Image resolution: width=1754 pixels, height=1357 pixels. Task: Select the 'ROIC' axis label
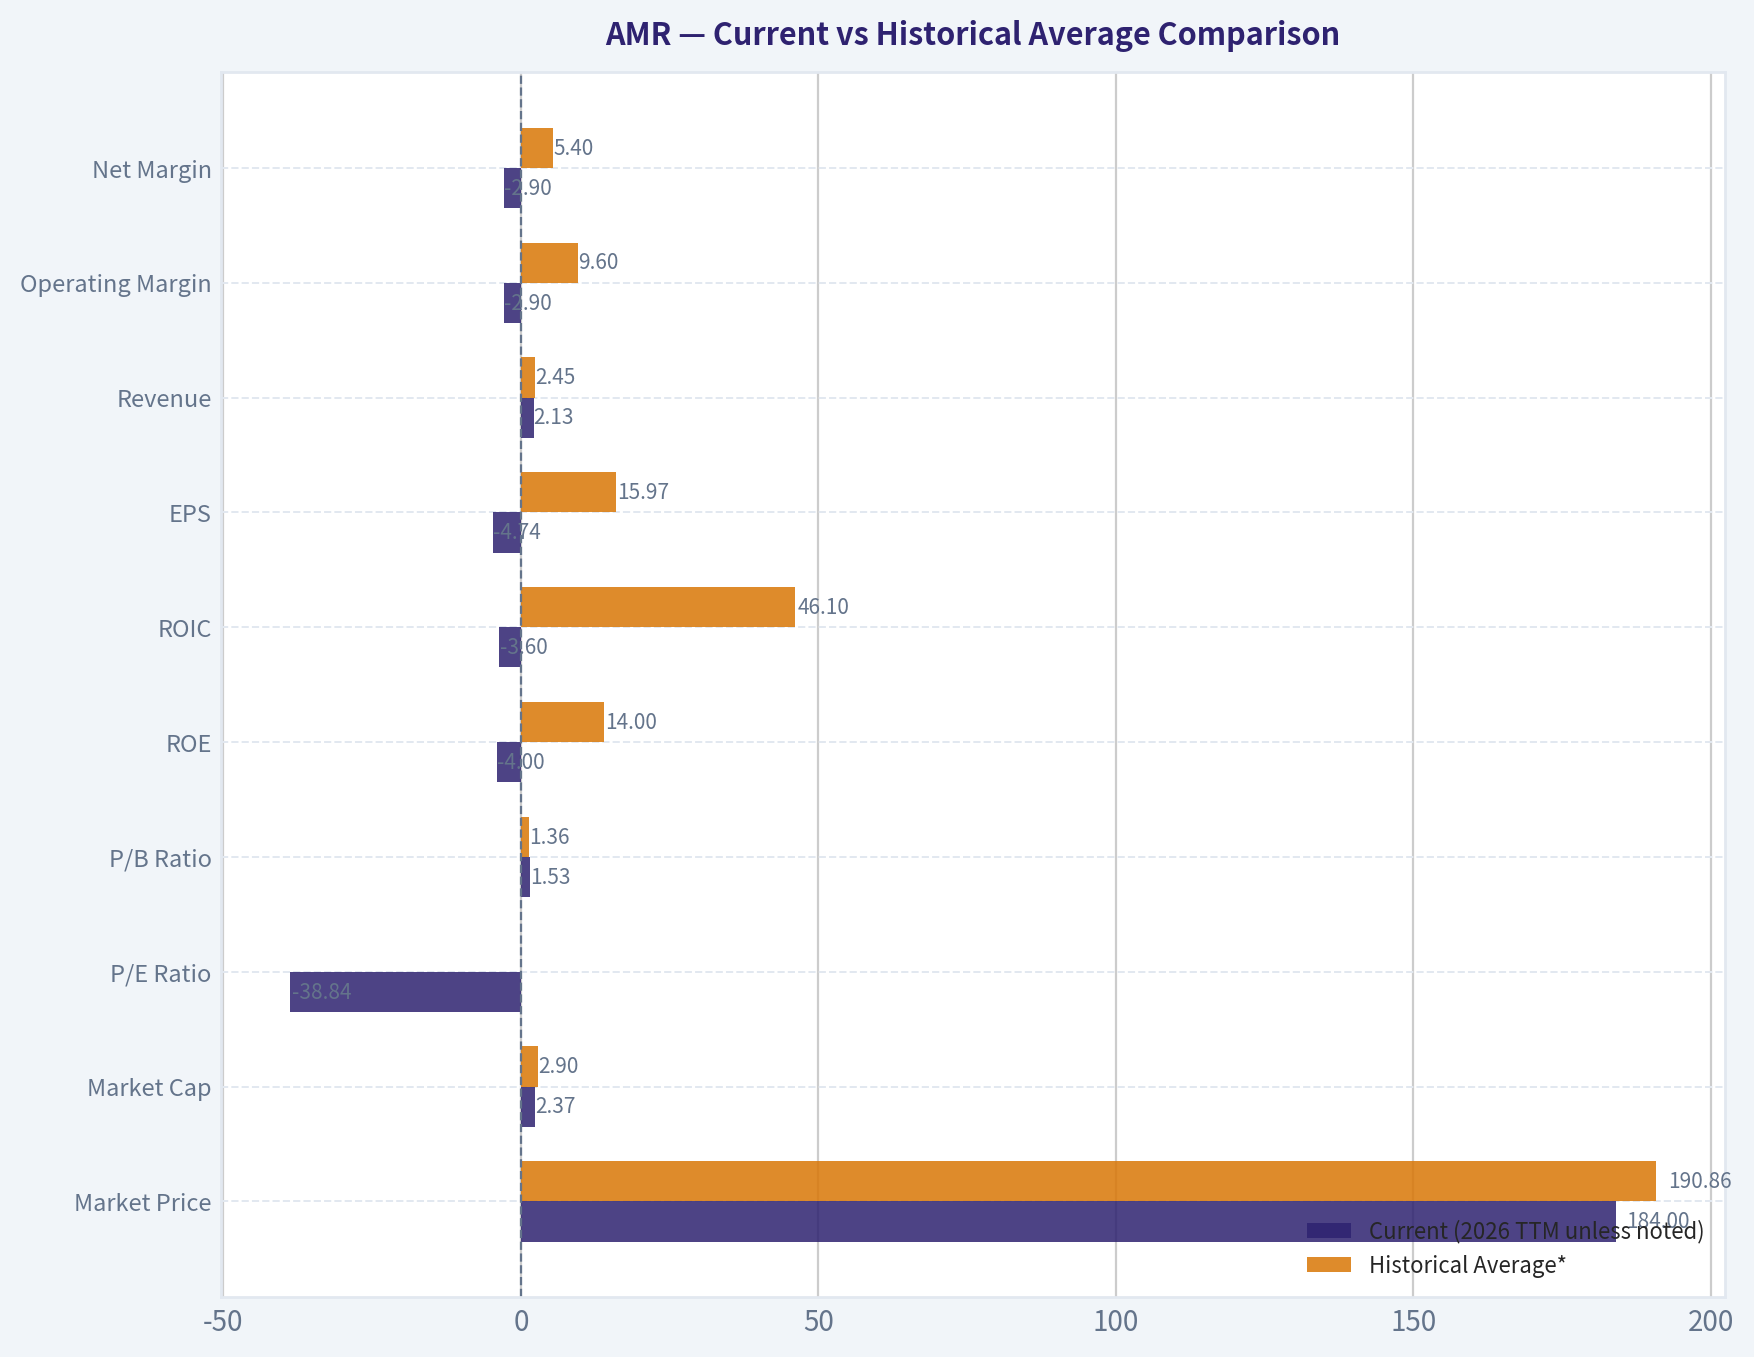pos(185,629)
